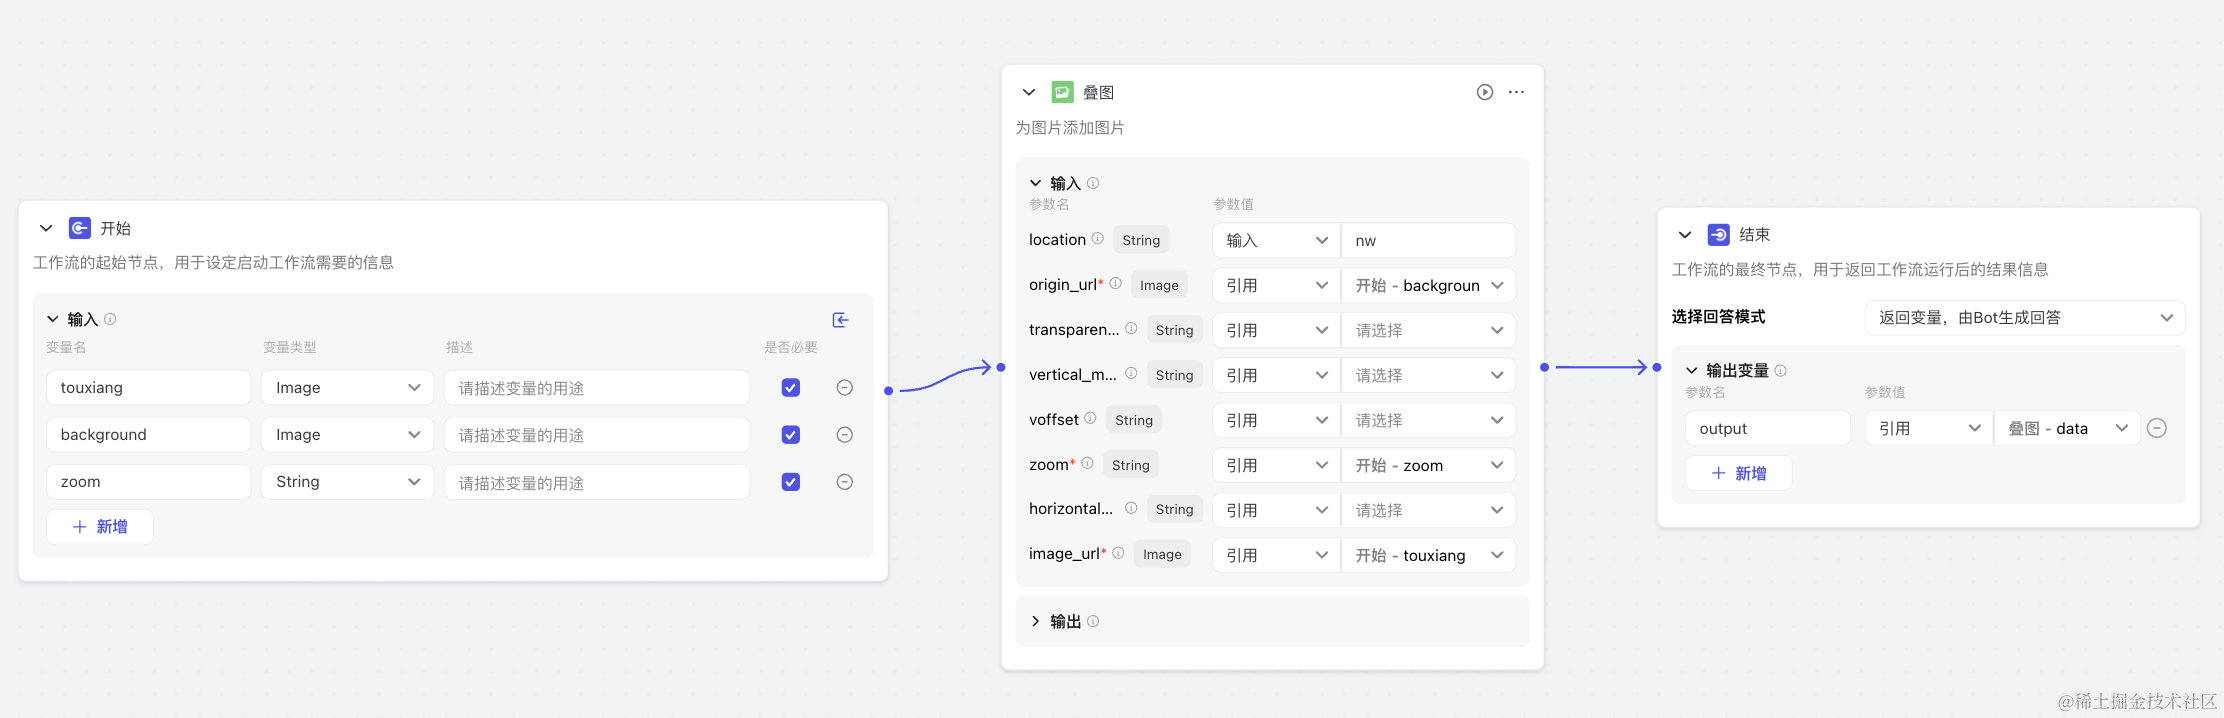Click the import icon in 开始 input section
The image size is (2224, 718).
841,320
